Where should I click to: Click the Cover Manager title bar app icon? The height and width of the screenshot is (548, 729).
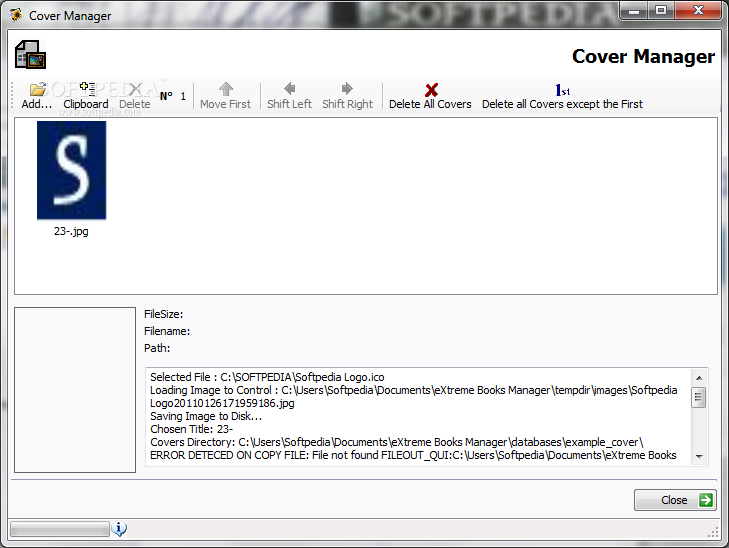(16, 15)
